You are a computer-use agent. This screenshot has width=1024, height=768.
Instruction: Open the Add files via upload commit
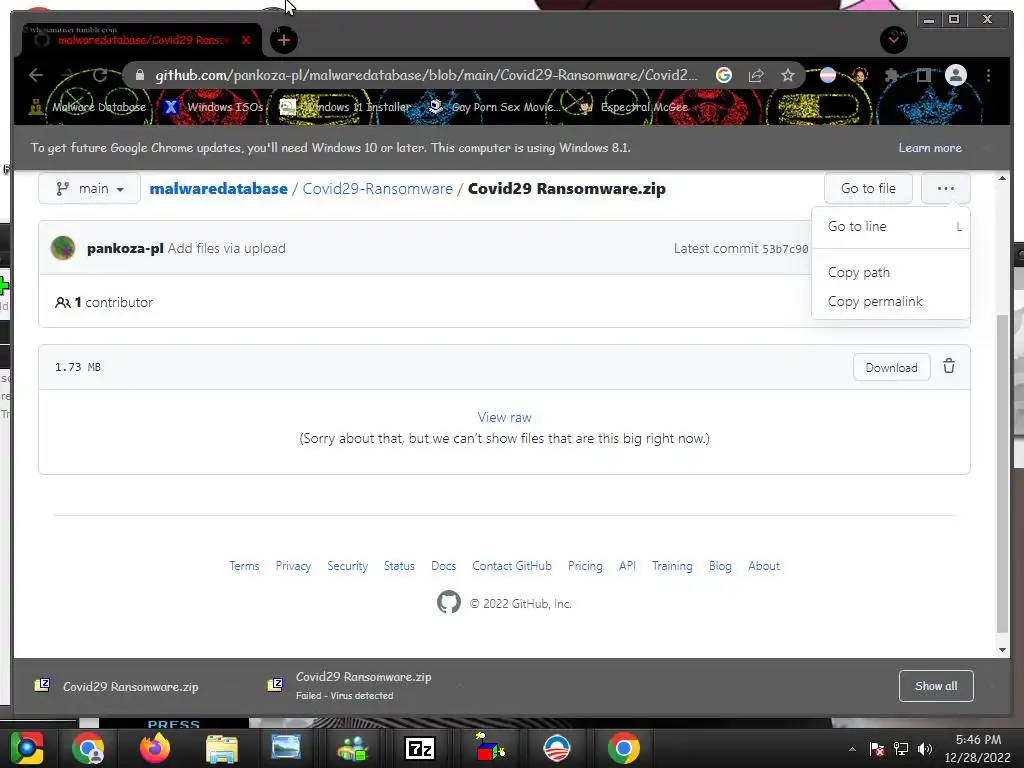click(x=227, y=248)
